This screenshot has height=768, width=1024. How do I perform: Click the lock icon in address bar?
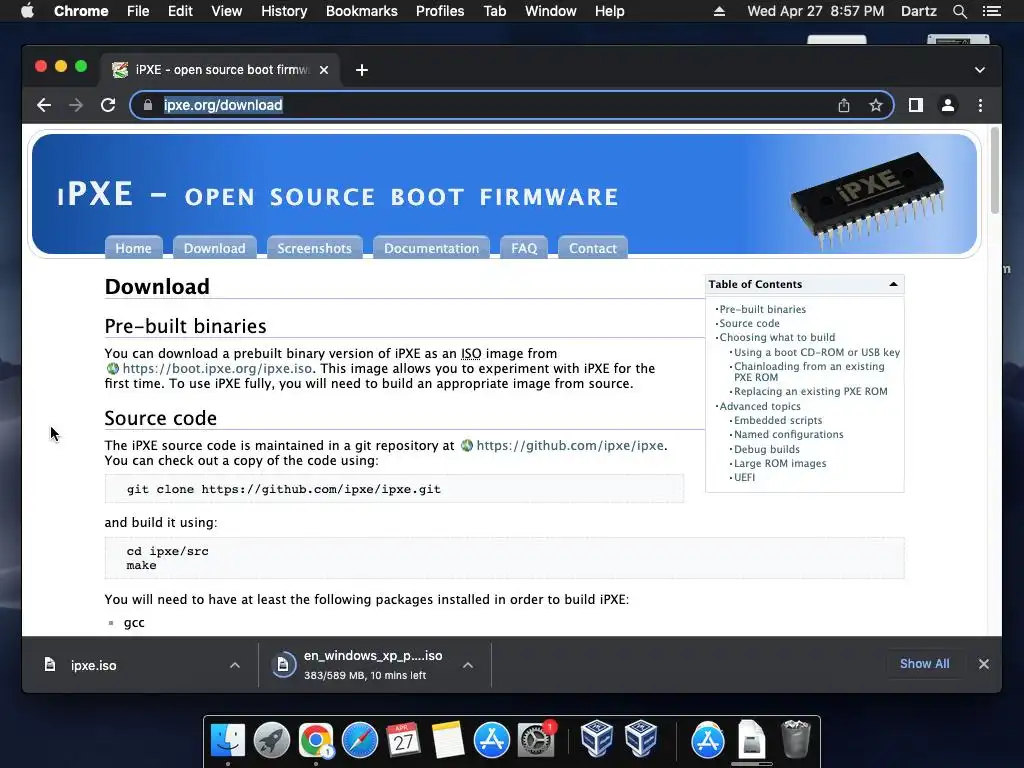pos(148,105)
